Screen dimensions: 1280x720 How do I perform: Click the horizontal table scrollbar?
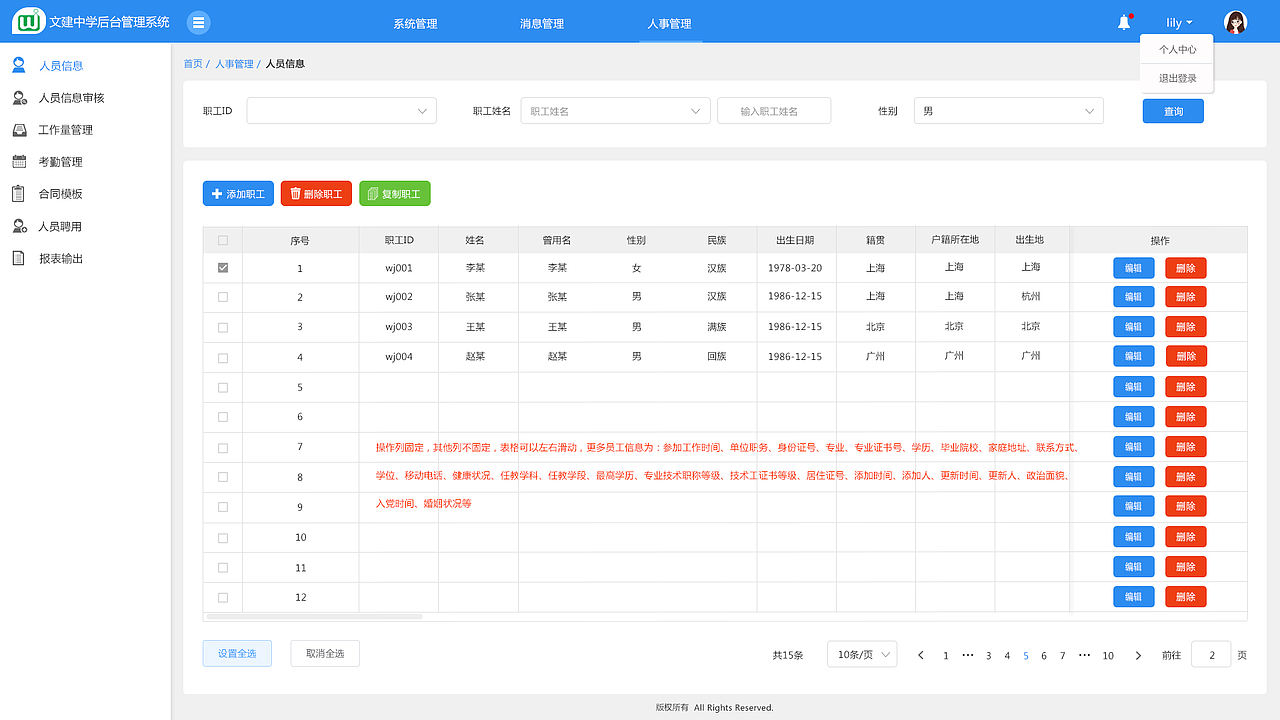[x=315, y=616]
